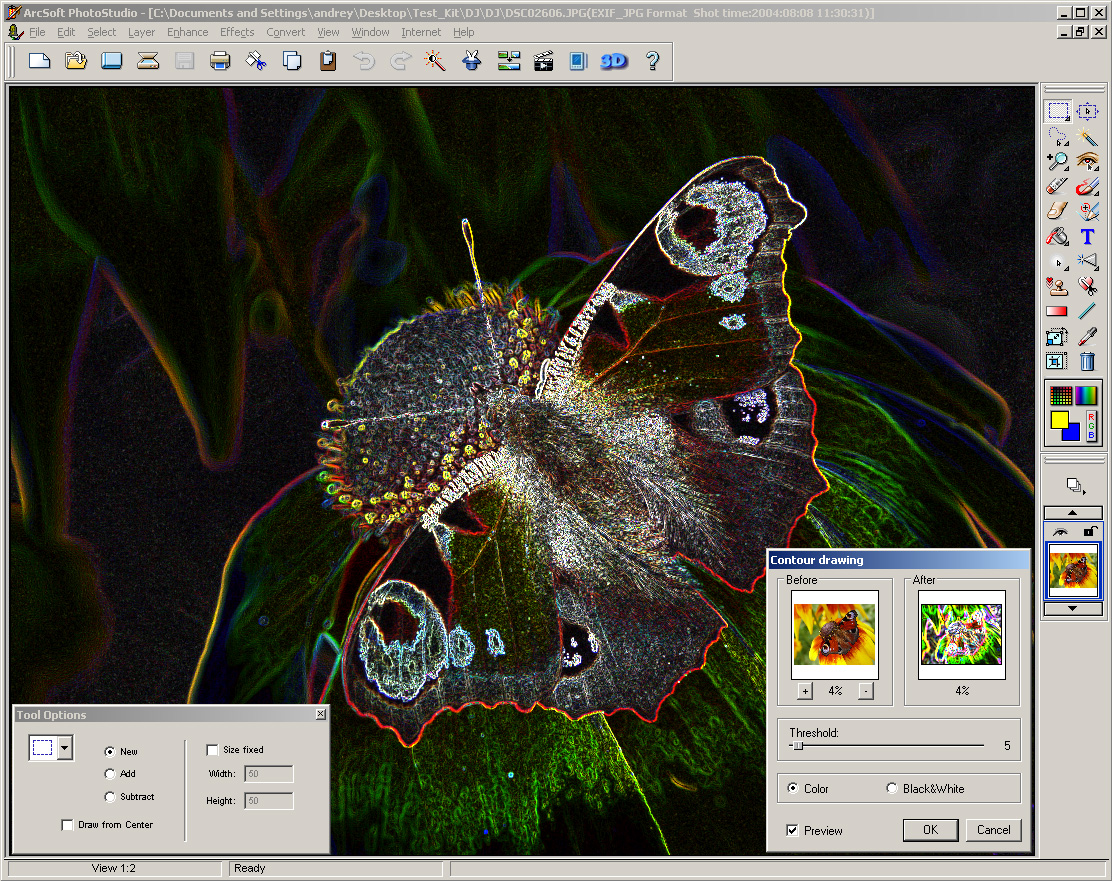Select the Zoom magnifier tool
The image size is (1112, 881).
coord(1057,161)
